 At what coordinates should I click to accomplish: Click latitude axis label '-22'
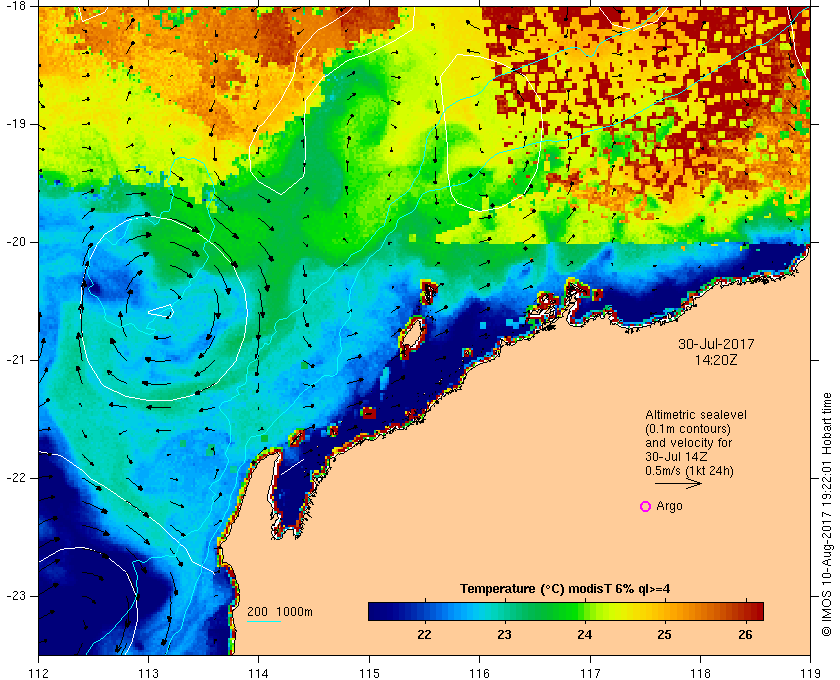[x=15, y=478]
